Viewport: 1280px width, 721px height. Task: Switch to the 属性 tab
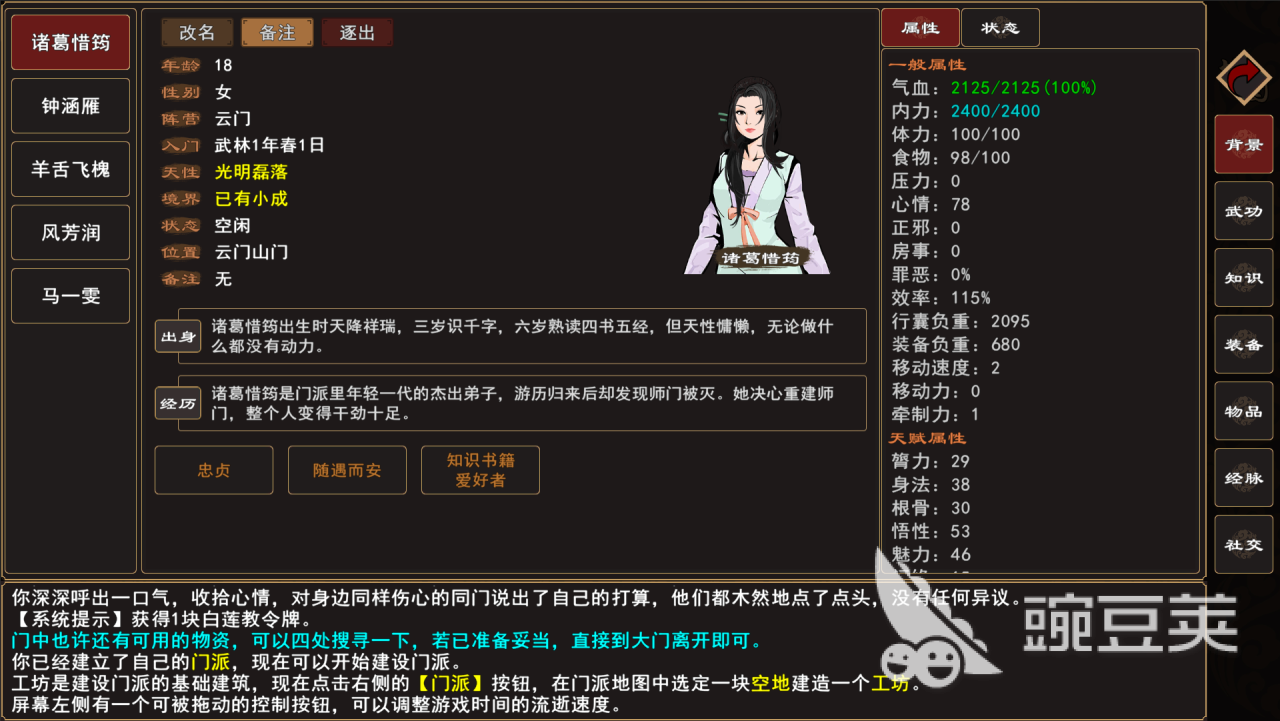point(920,28)
